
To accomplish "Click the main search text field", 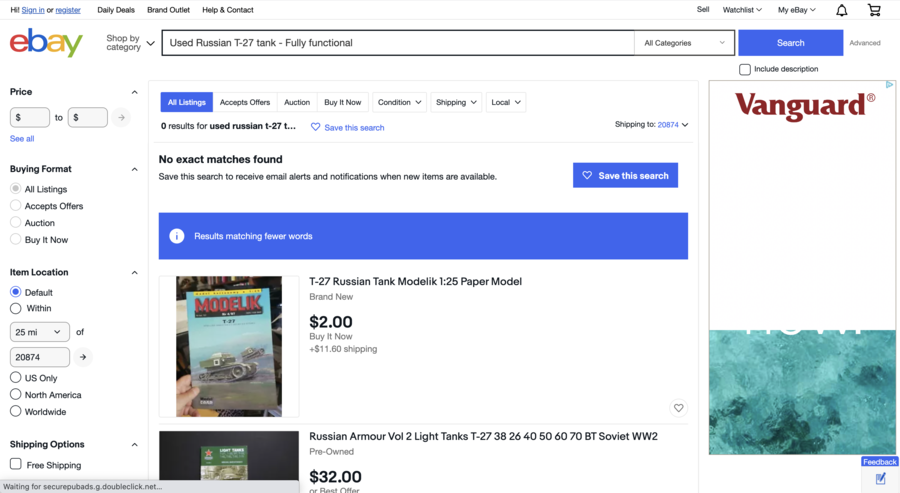I will [x=398, y=43].
